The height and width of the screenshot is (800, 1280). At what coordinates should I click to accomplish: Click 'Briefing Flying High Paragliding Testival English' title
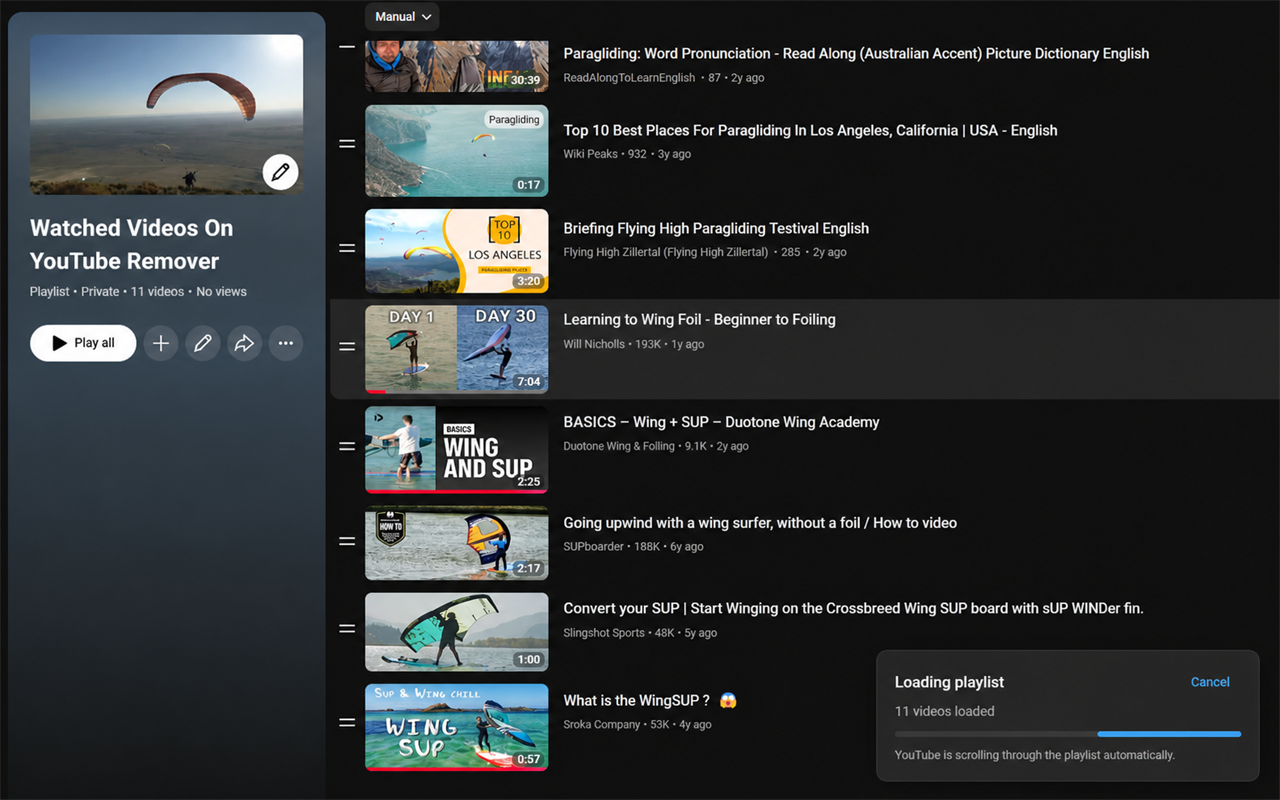pos(716,228)
